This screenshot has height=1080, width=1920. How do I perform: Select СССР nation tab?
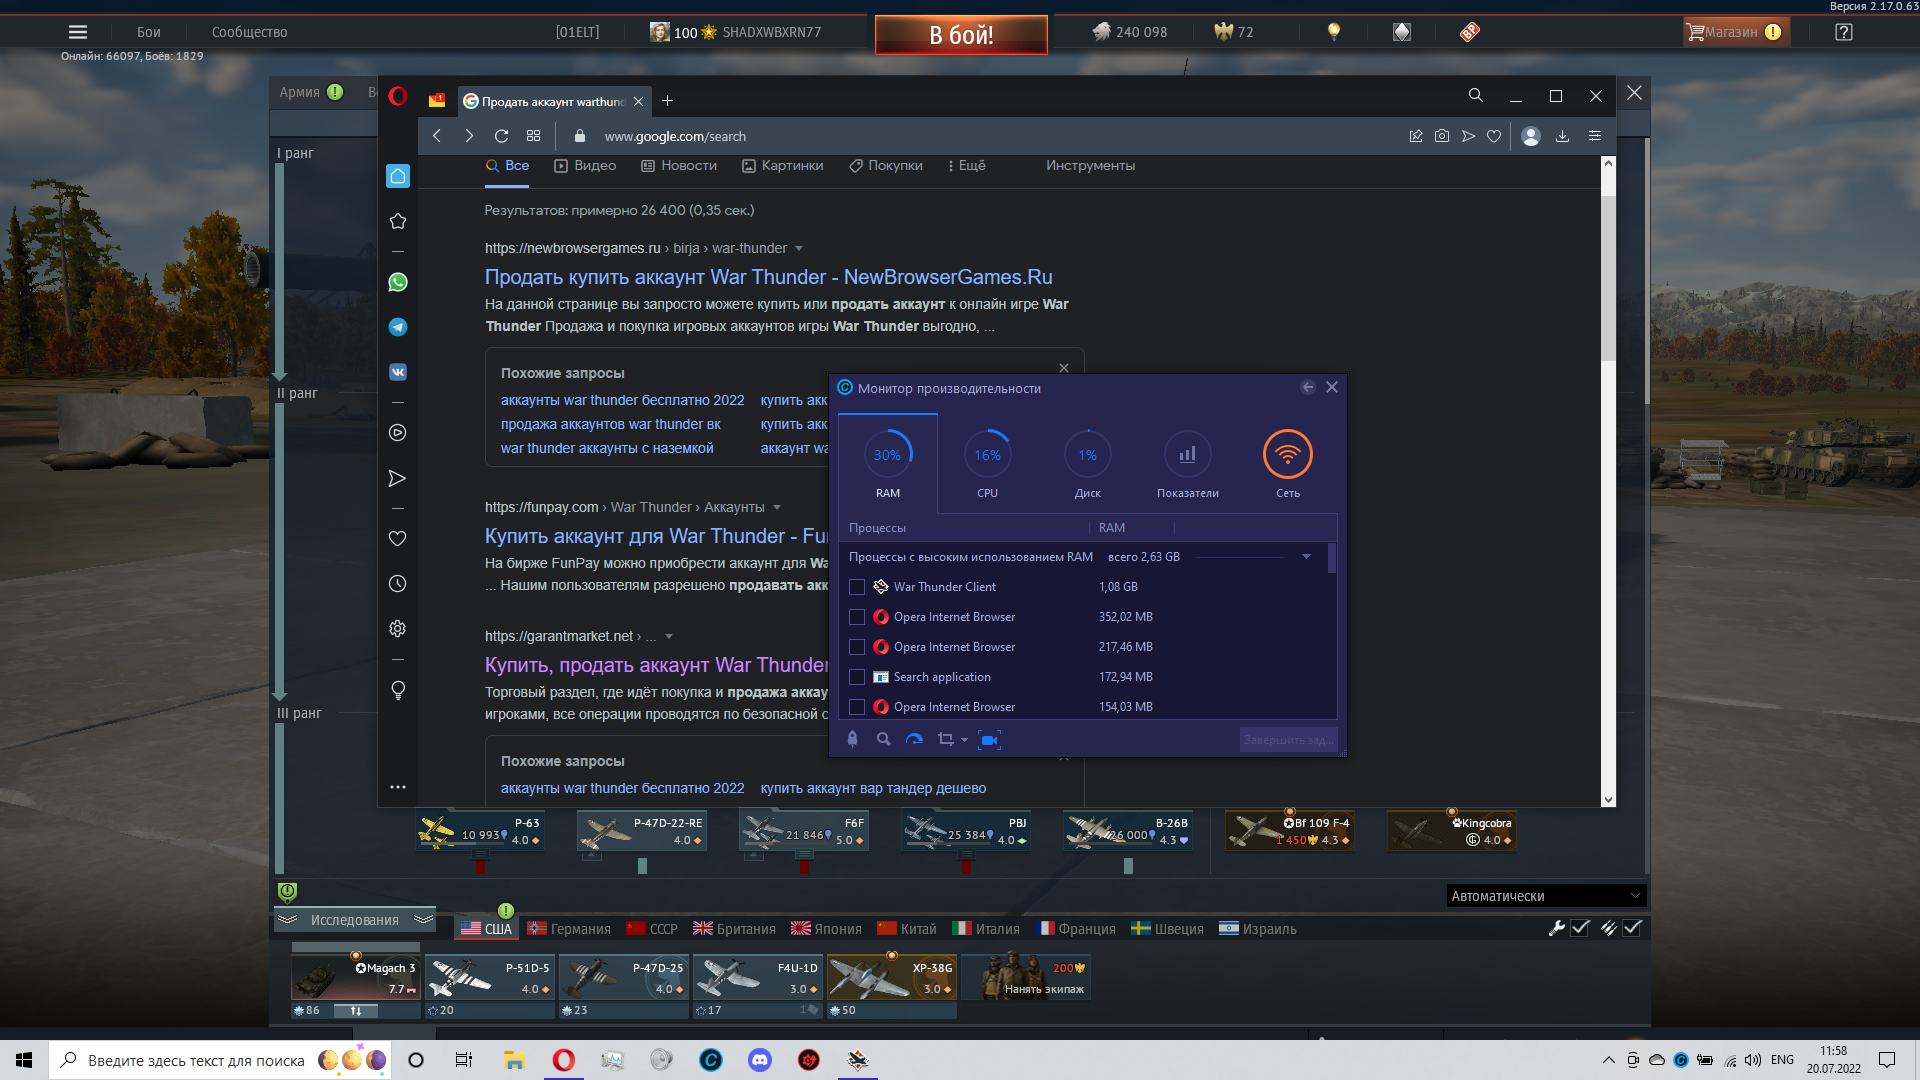[x=652, y=929]
